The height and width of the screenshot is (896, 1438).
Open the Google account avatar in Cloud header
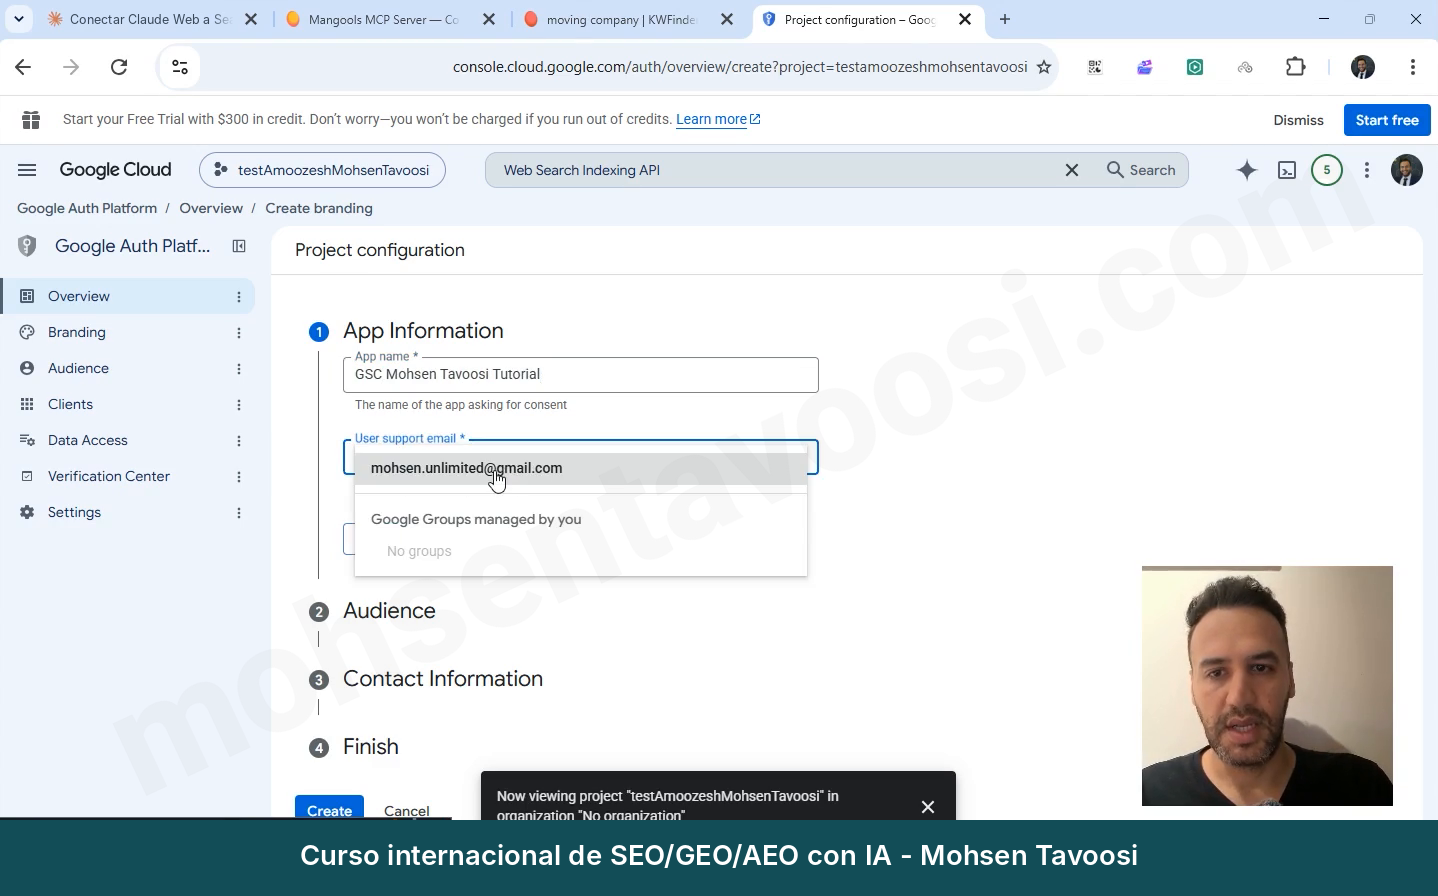(1406, 170)
